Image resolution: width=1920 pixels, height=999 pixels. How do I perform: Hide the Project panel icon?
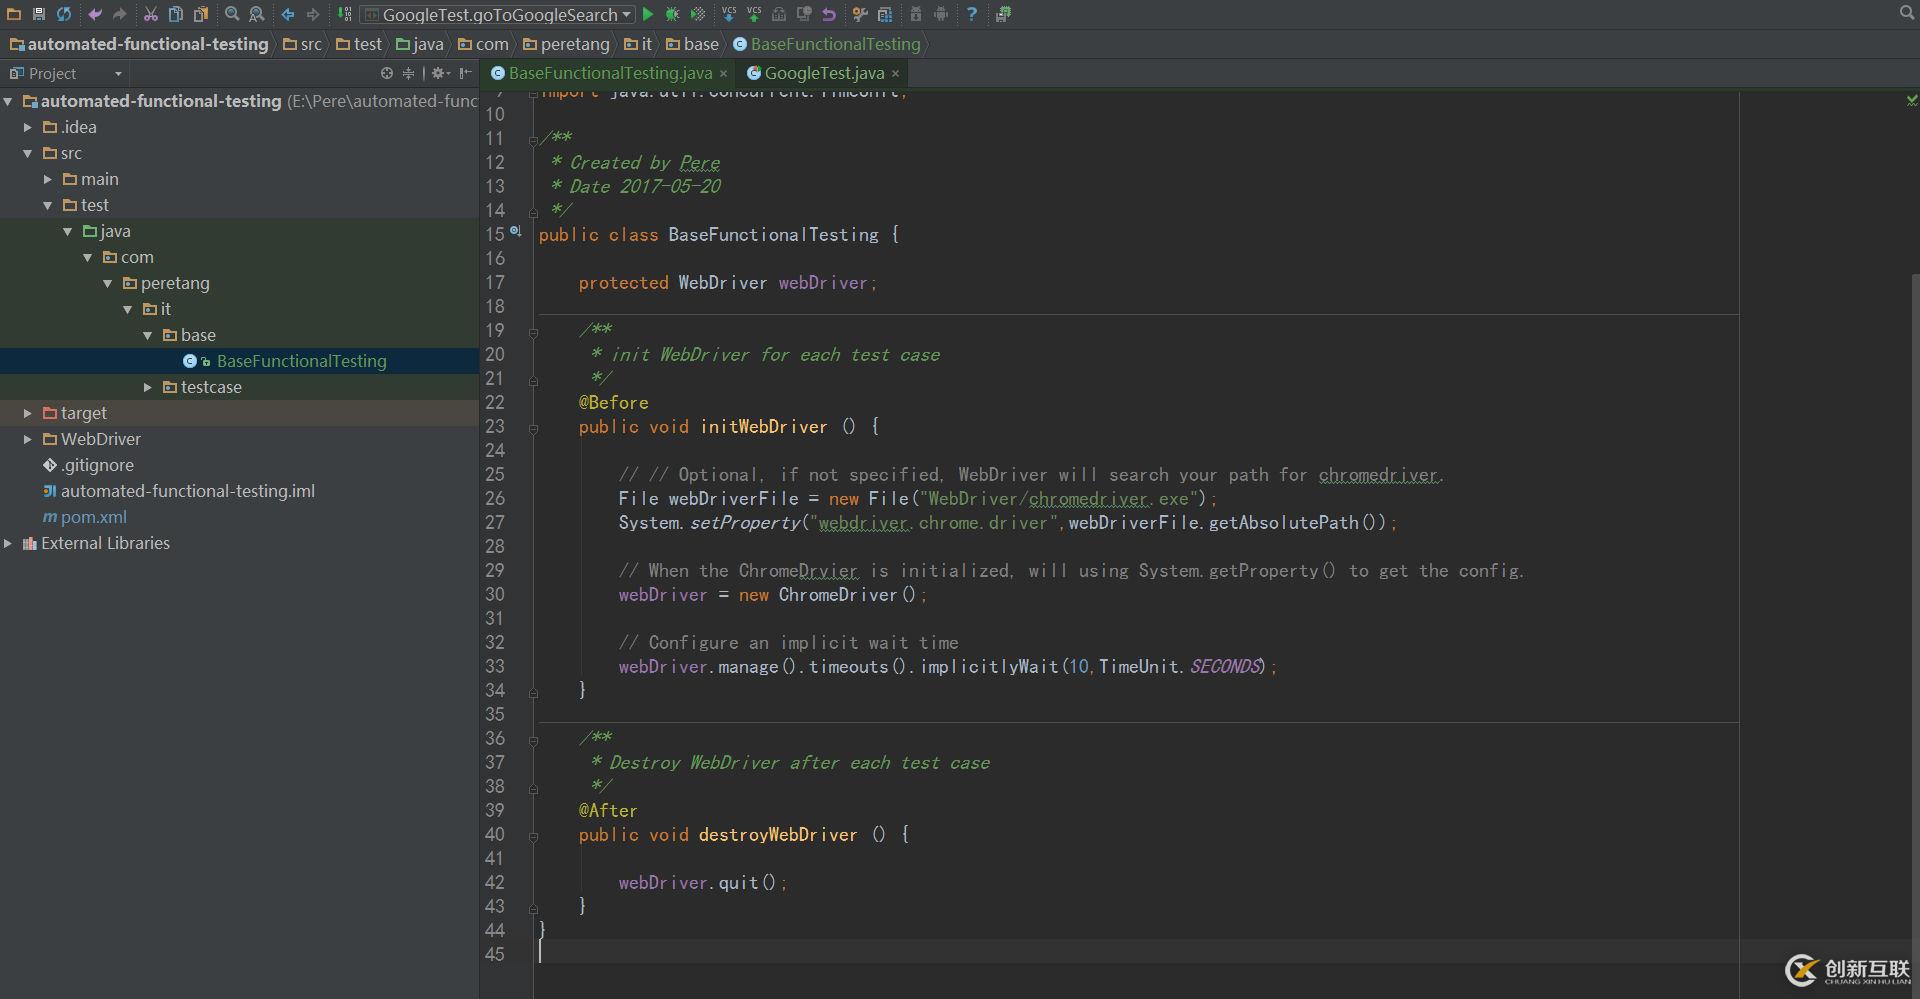click(x=466, y=73)
